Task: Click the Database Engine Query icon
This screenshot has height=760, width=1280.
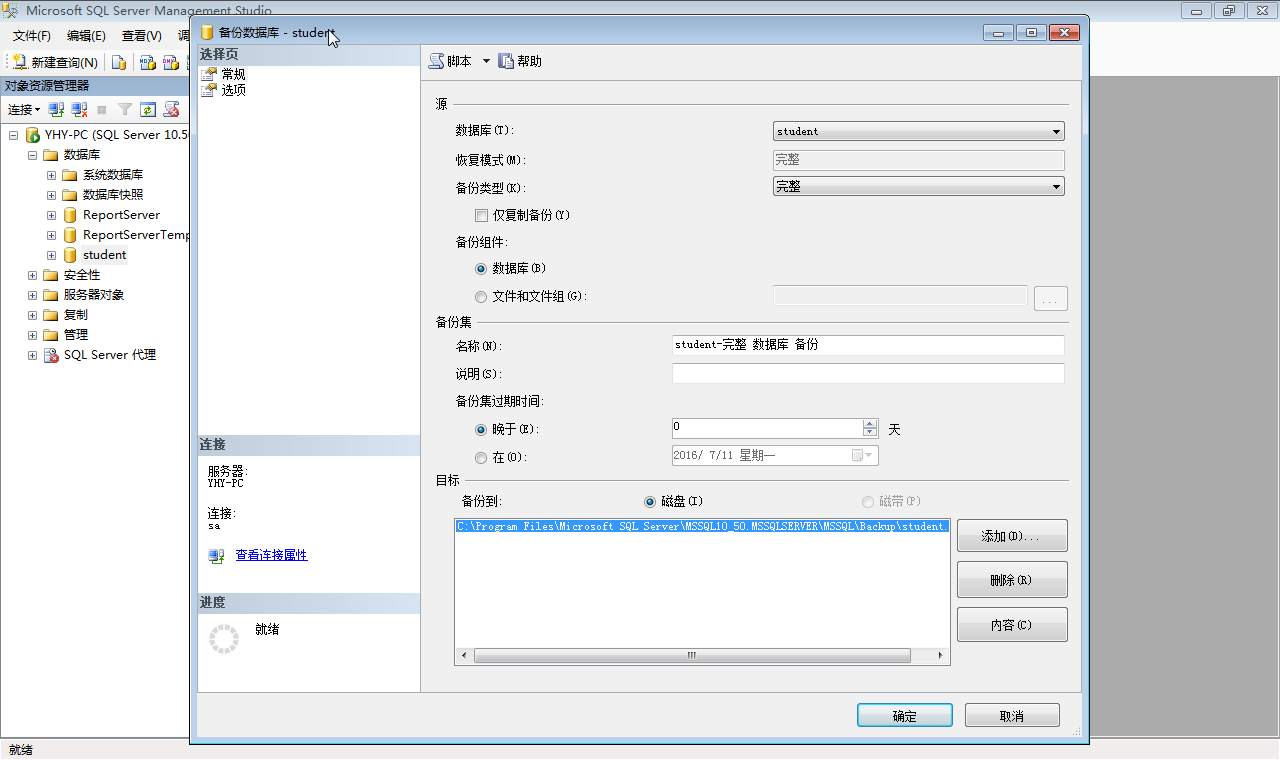Action: 119,62
